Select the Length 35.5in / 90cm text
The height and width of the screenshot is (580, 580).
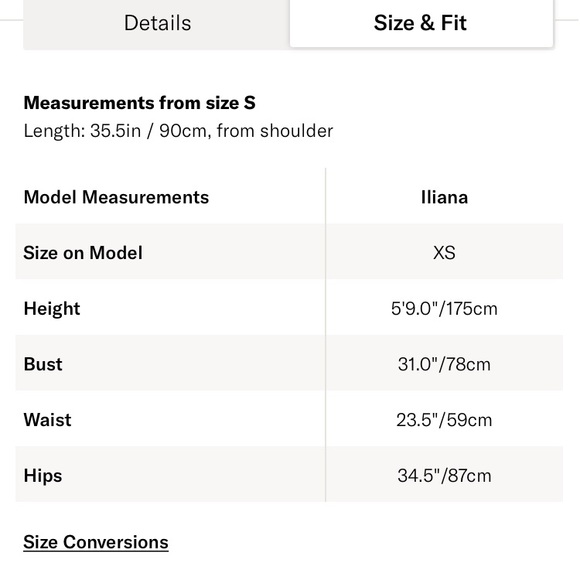178,131
